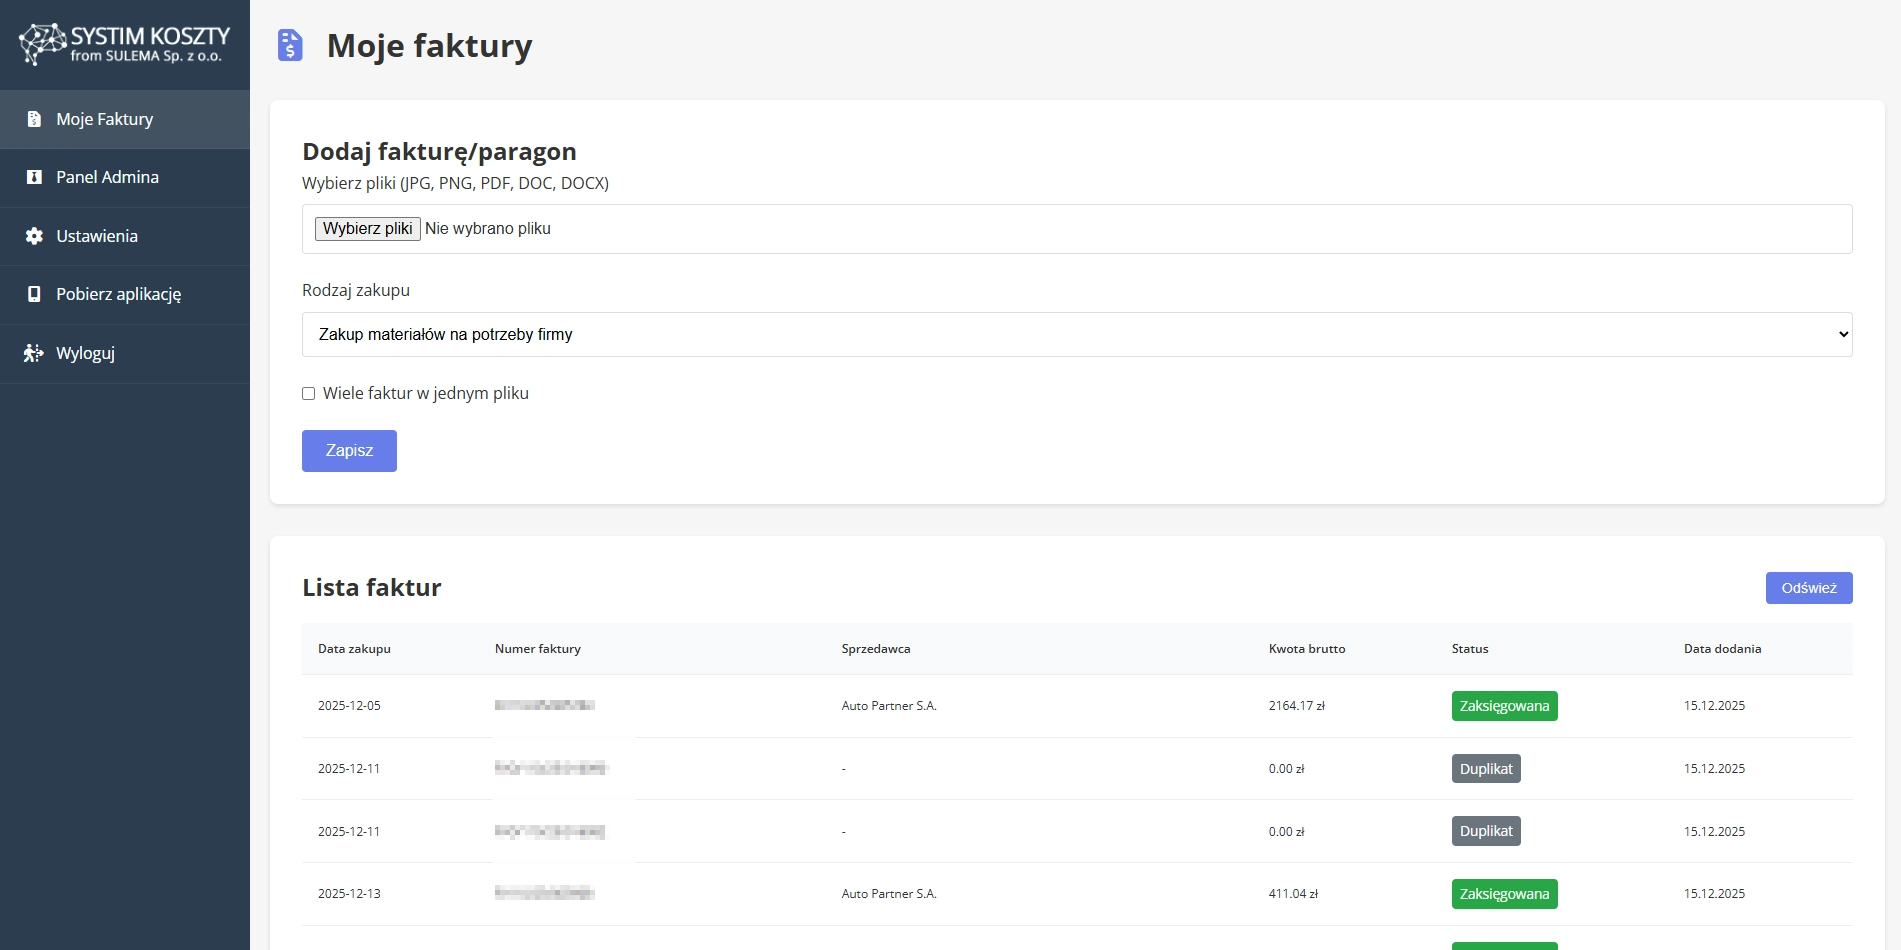Click the Wybierz pliki file chooser button

pyautogui.click(x=367, y=229)
